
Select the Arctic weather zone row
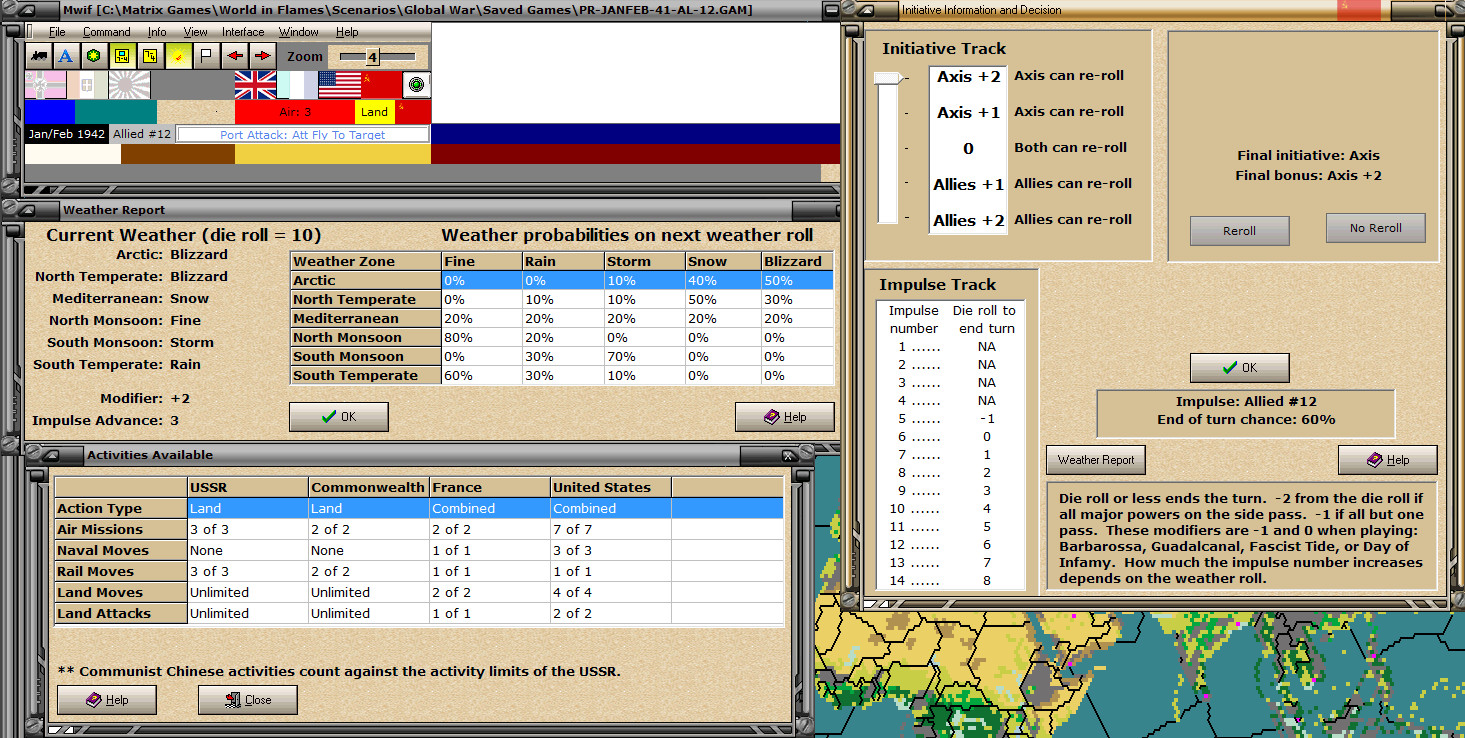click(x=562, y=281)
